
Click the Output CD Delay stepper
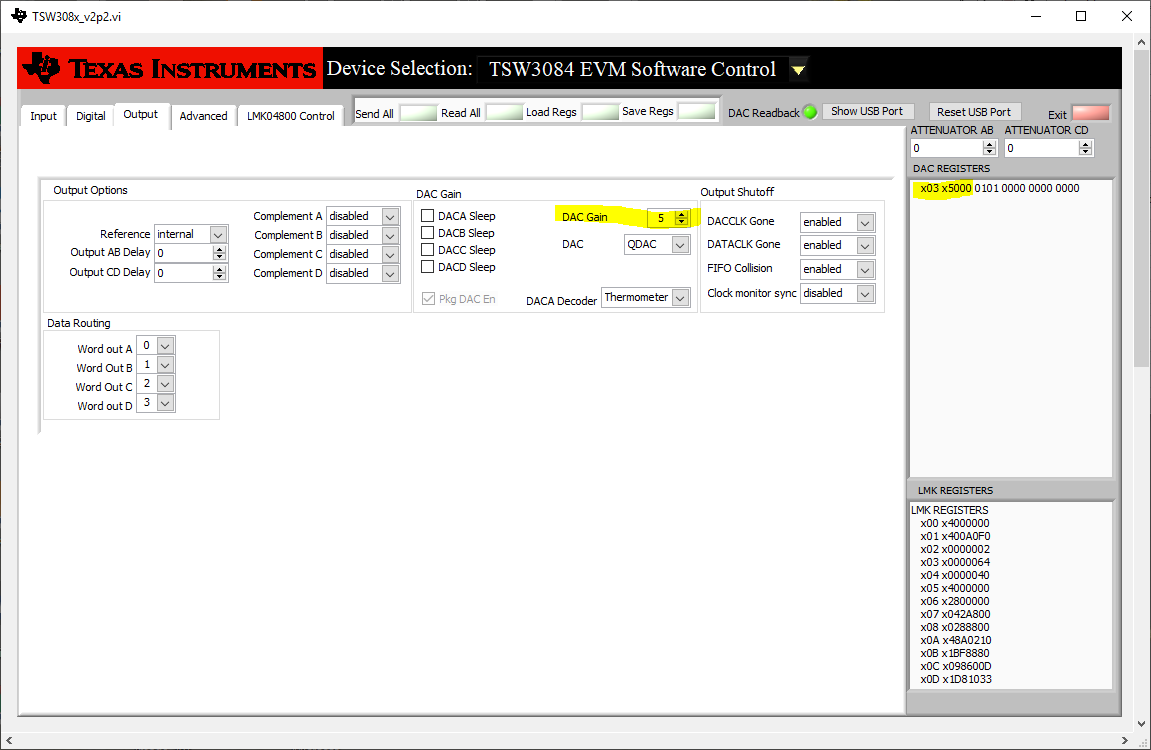219,273
